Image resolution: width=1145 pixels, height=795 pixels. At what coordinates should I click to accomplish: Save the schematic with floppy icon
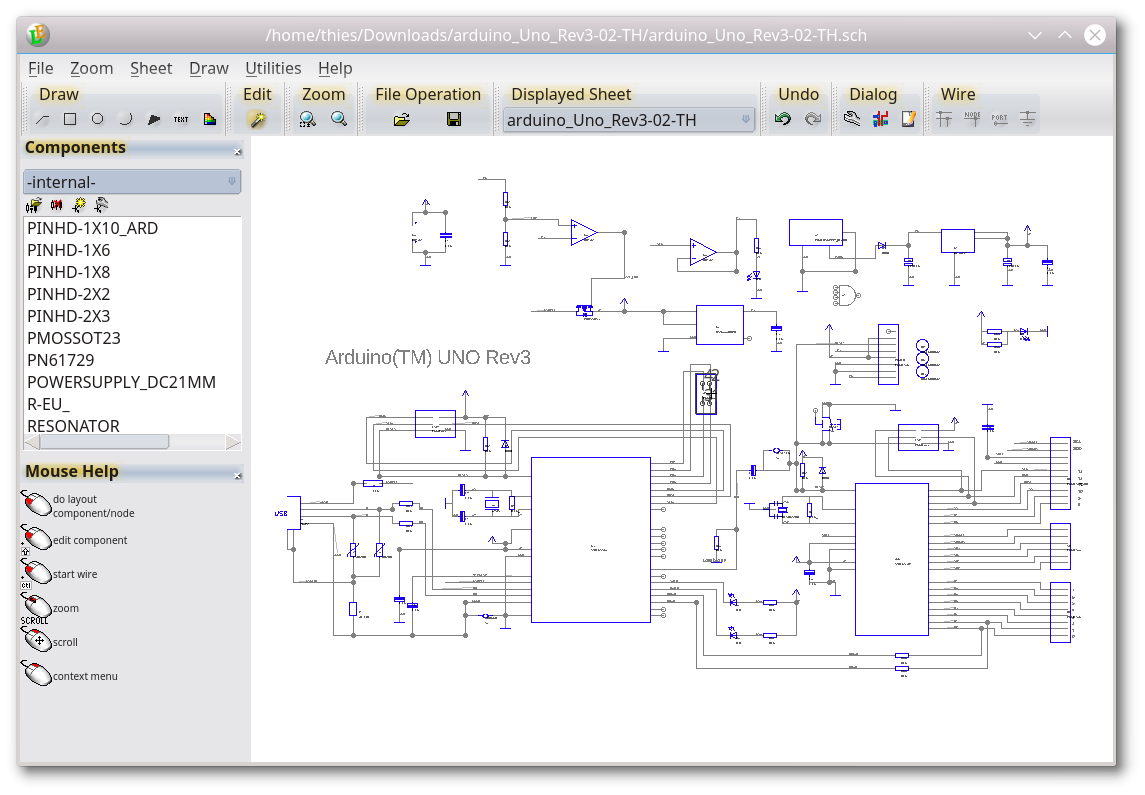(x=453, y=119)
